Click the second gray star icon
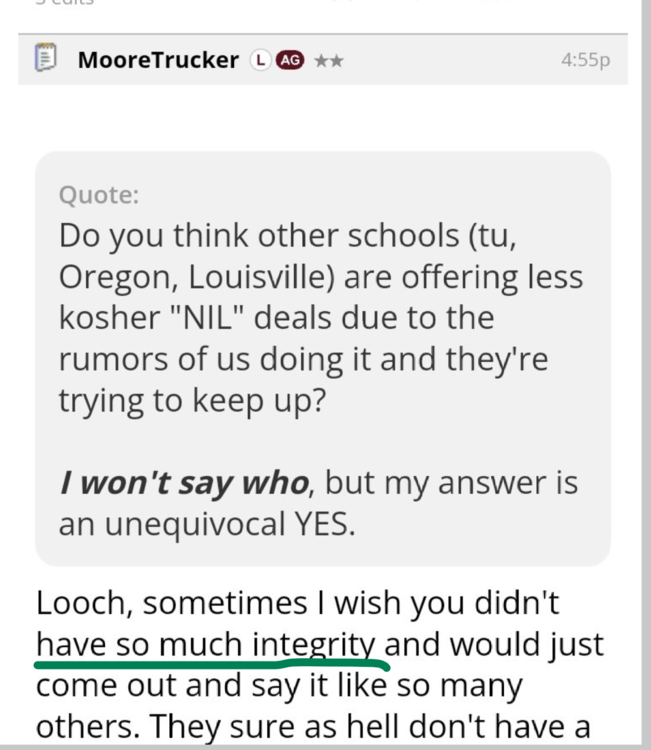651x750 pixels. (x=336, y=60)
